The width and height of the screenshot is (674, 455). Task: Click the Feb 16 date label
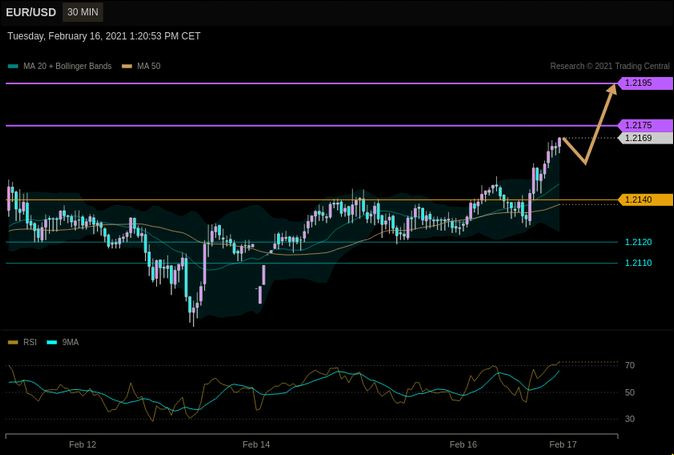click(463, 445)
